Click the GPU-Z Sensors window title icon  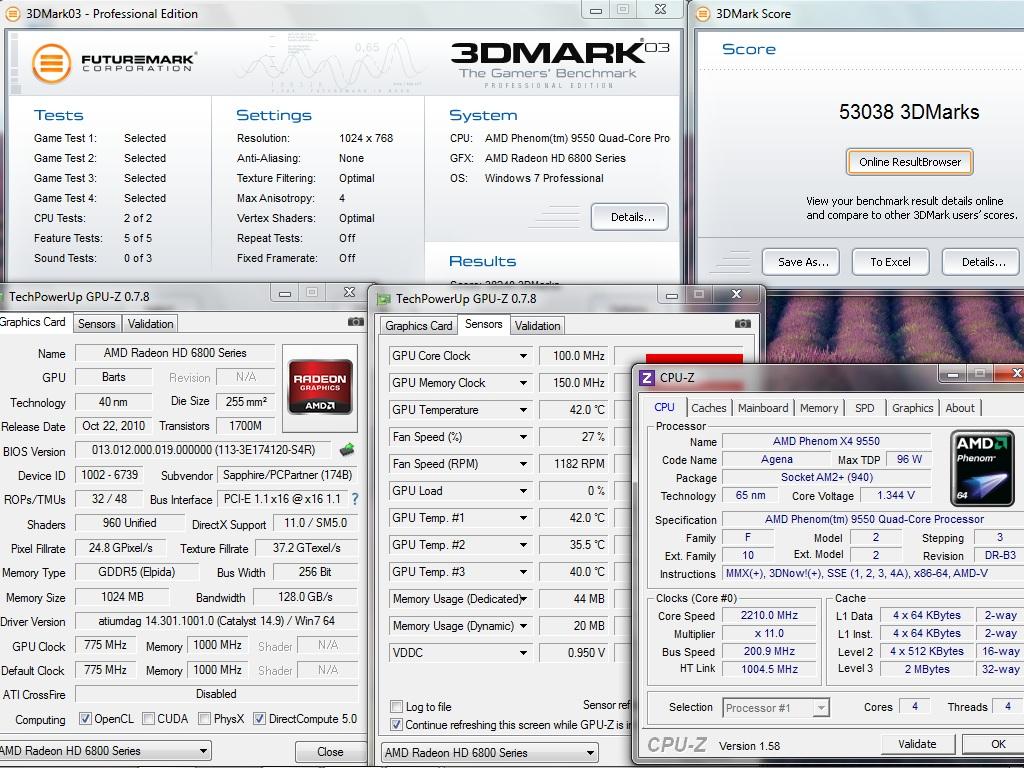[x=385, y=299]
